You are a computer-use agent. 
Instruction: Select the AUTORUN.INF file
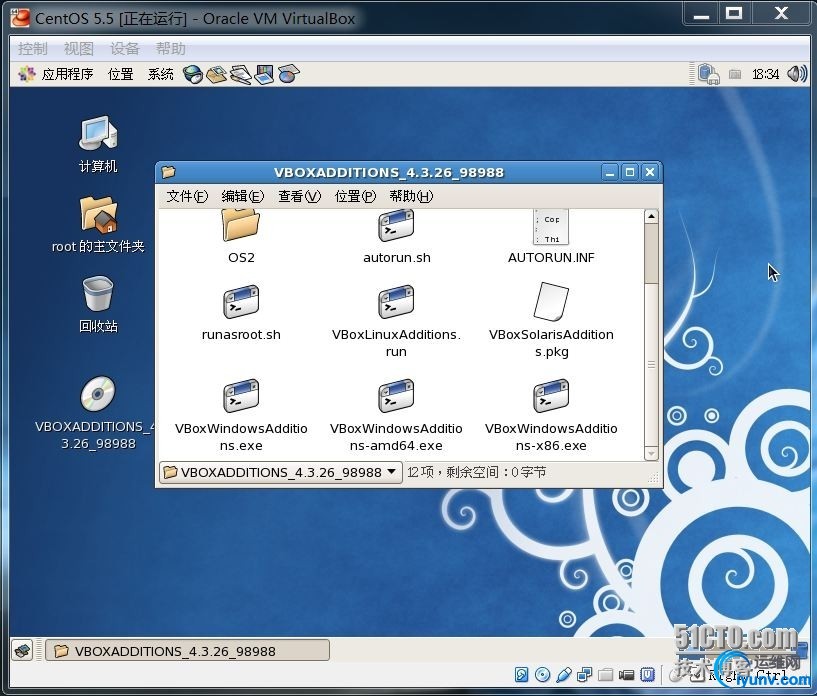click(x=551, y=237)
